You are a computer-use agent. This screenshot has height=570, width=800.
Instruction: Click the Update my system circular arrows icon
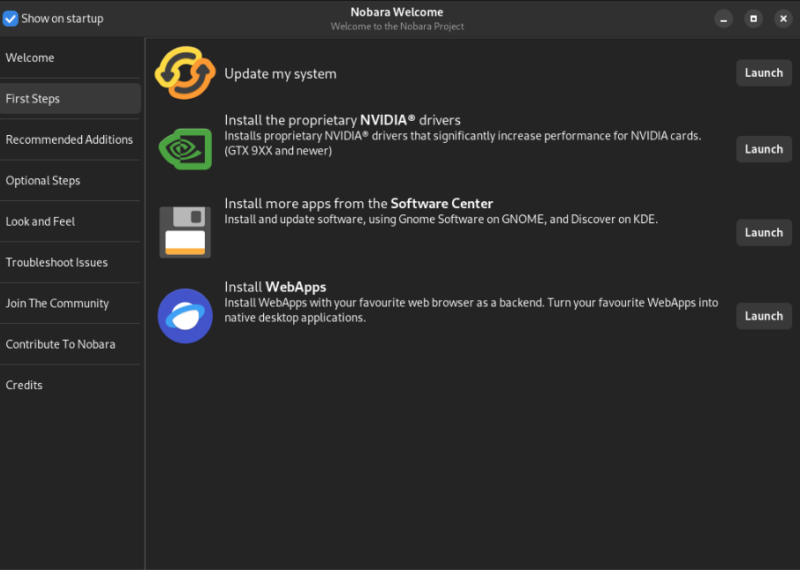tap(185, 73)
